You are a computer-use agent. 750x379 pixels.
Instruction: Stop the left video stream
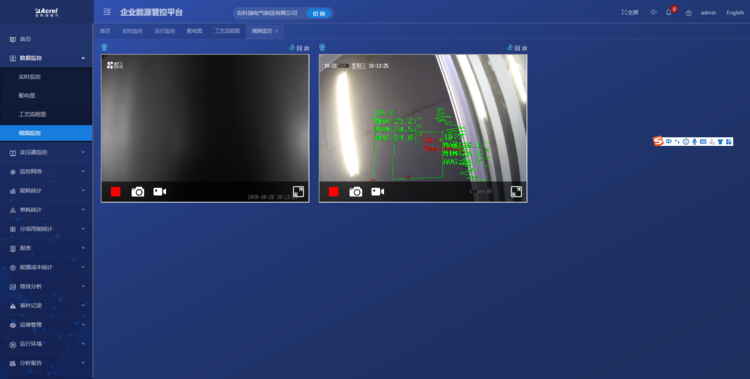(x=116, y=192)
